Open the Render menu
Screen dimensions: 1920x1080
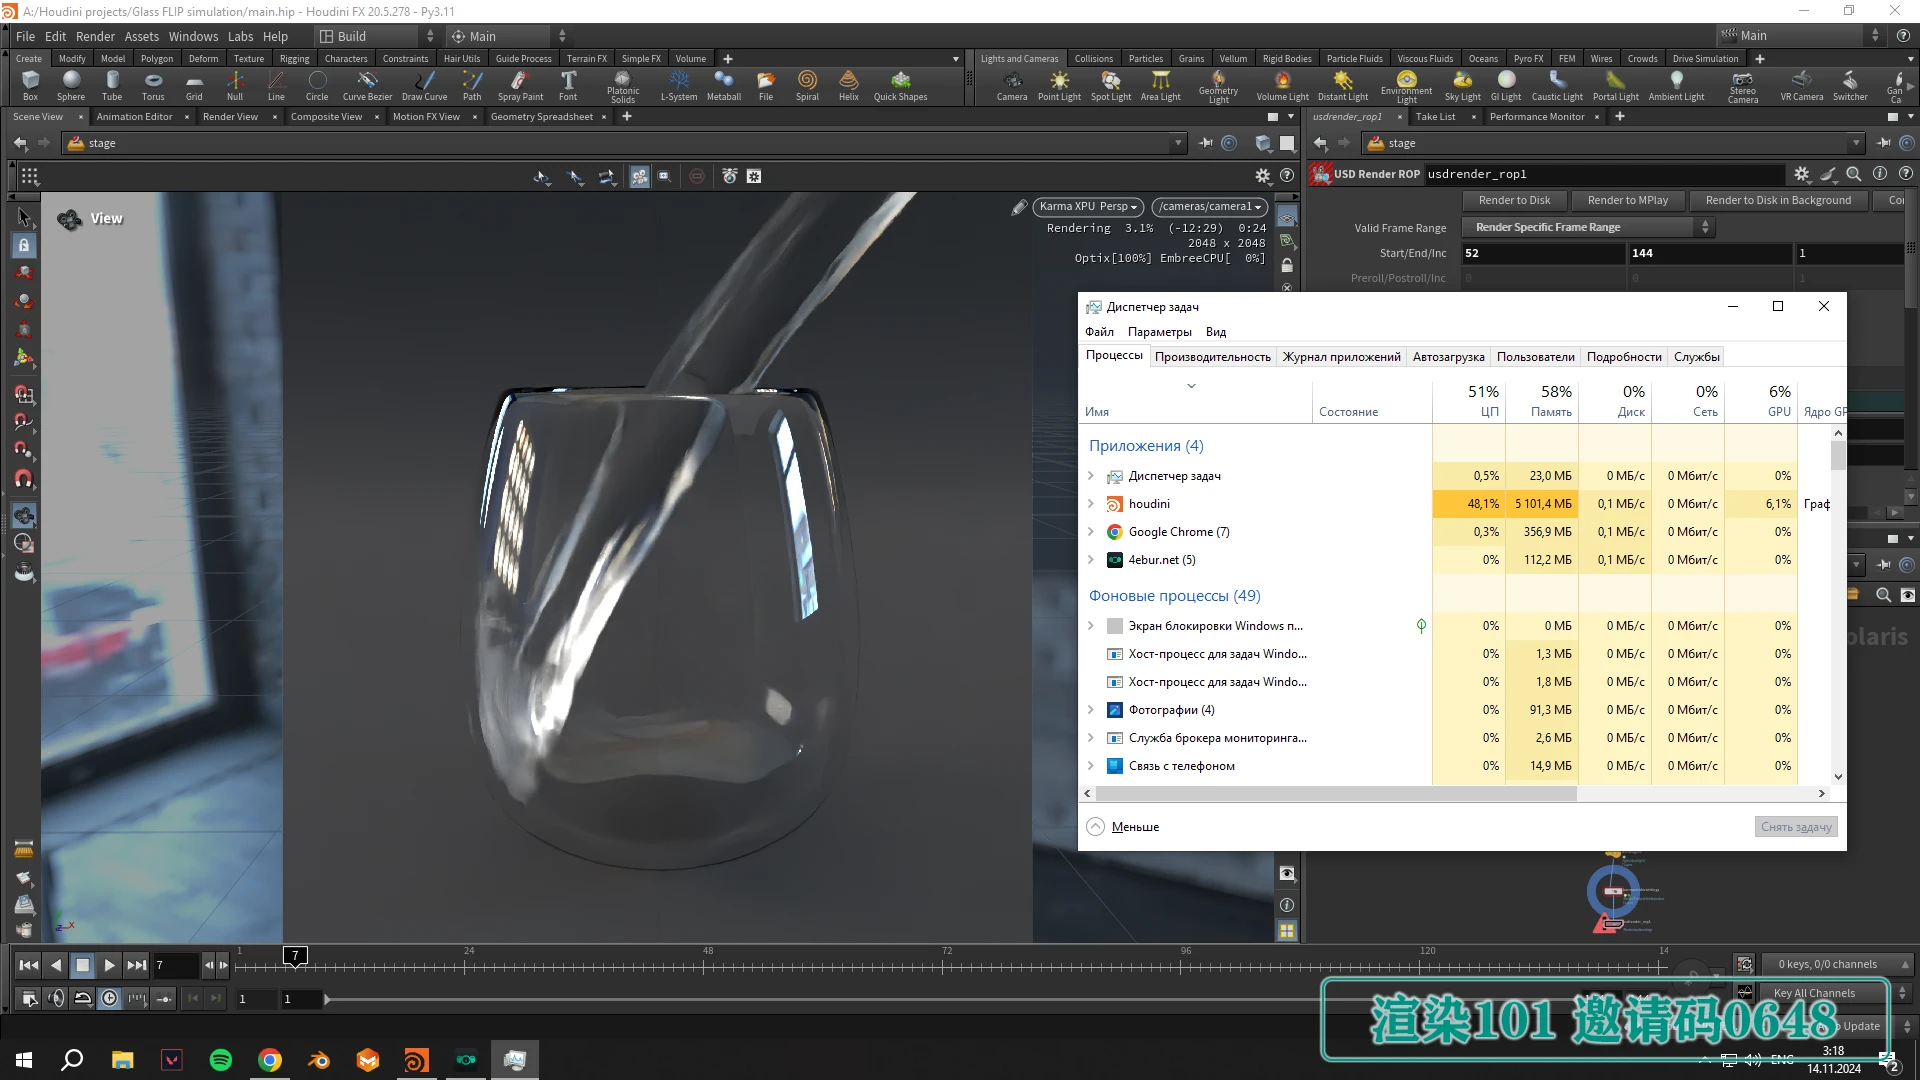pyautogui.click(x=95, y=36)
